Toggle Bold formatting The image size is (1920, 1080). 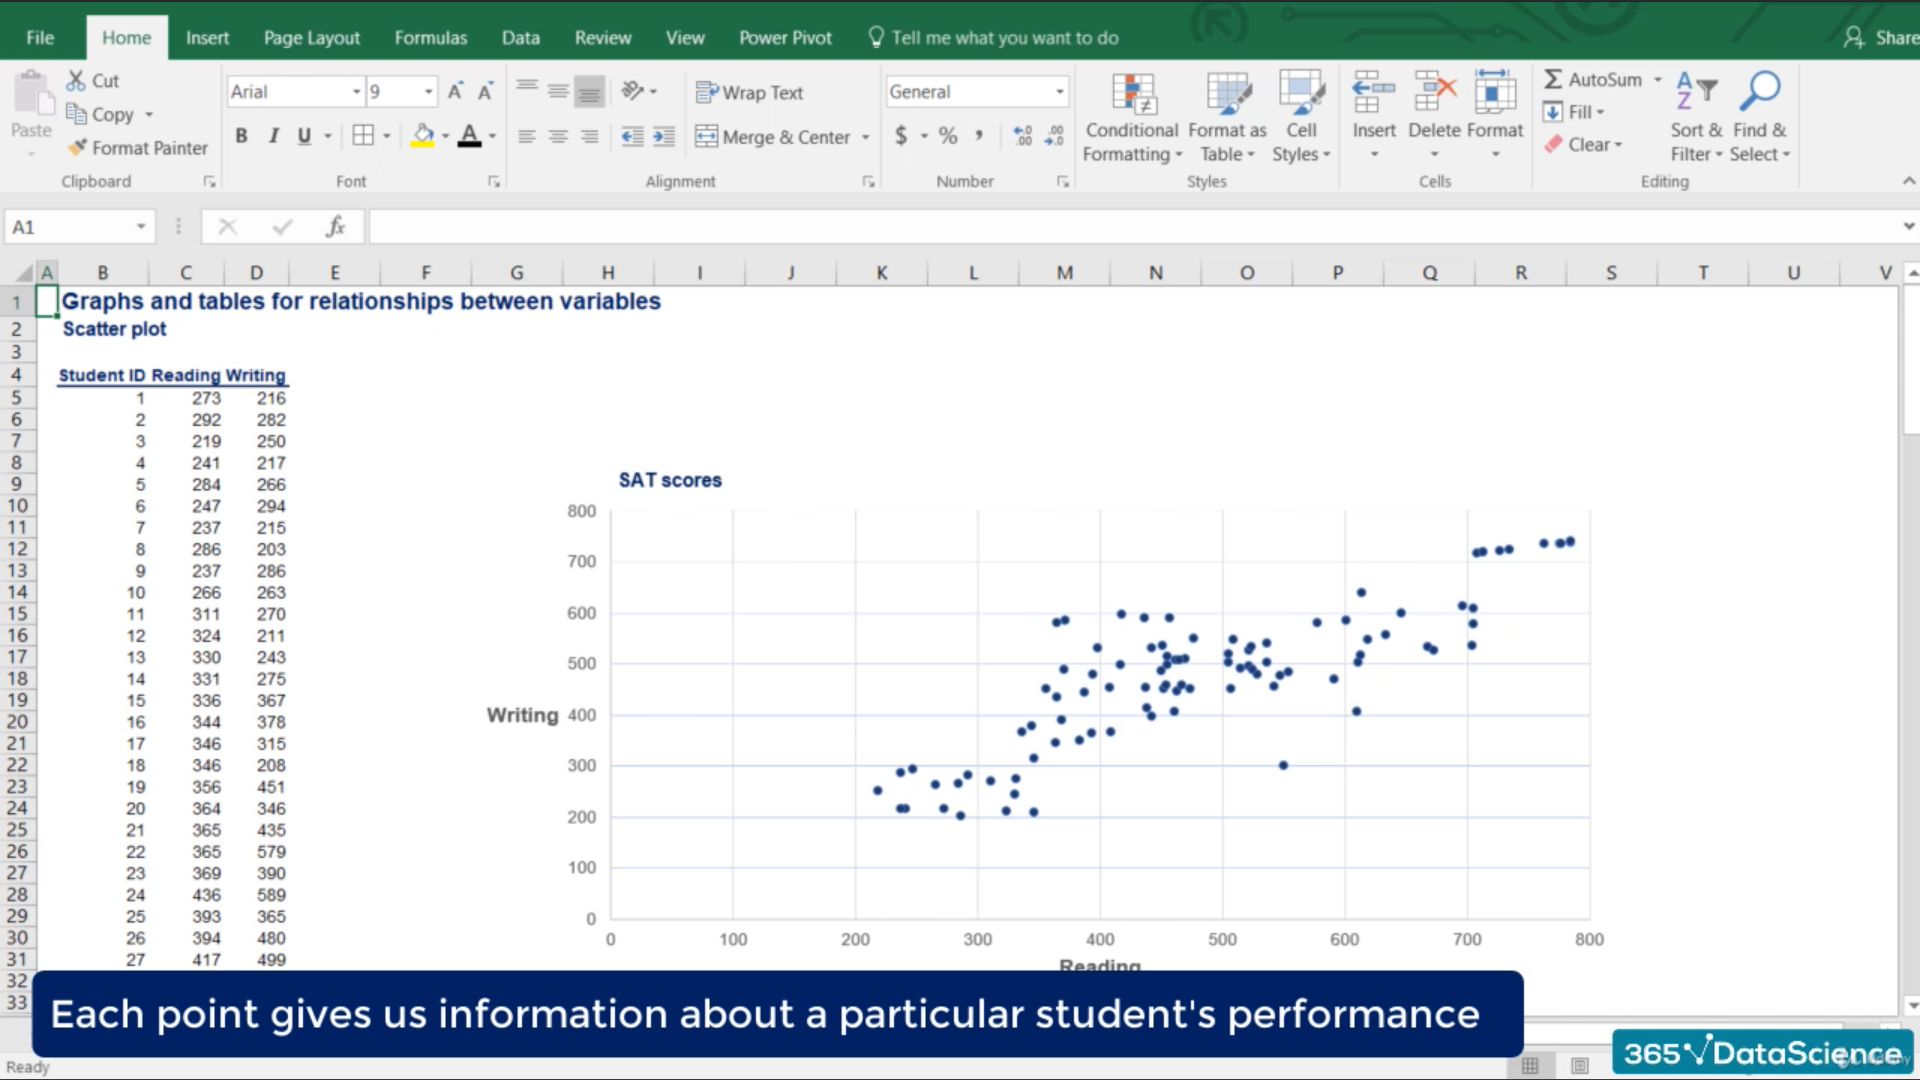[241, 136]
